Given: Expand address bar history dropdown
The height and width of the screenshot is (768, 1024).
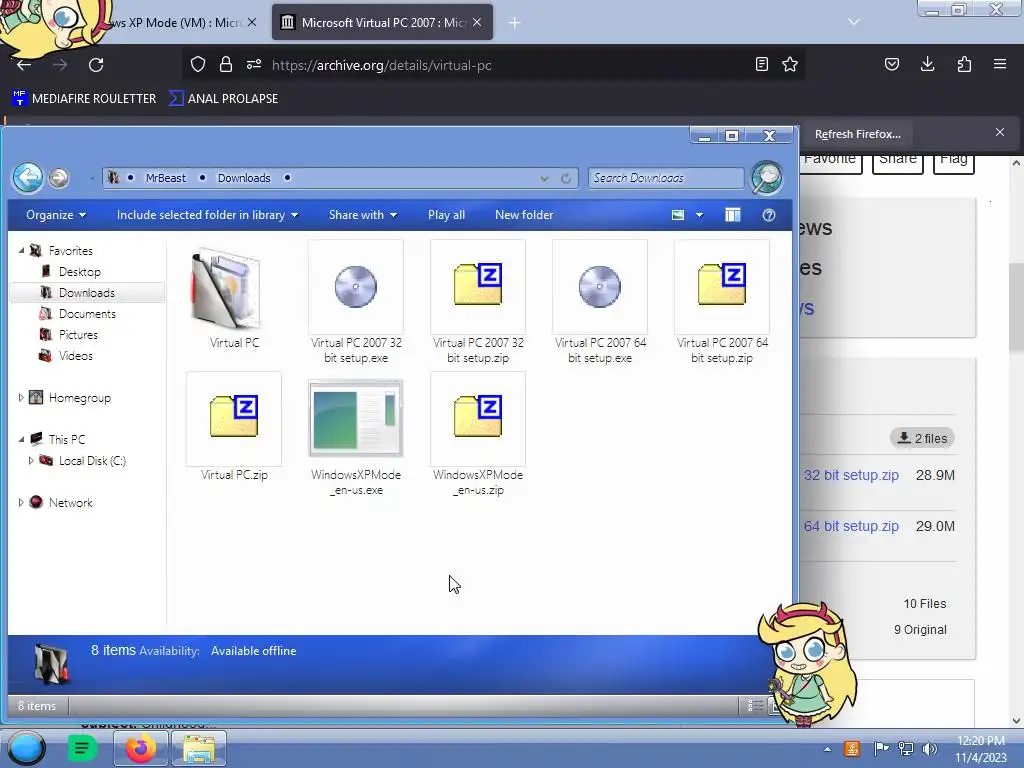Looking at the screenshot, I should tap(544, 178).
